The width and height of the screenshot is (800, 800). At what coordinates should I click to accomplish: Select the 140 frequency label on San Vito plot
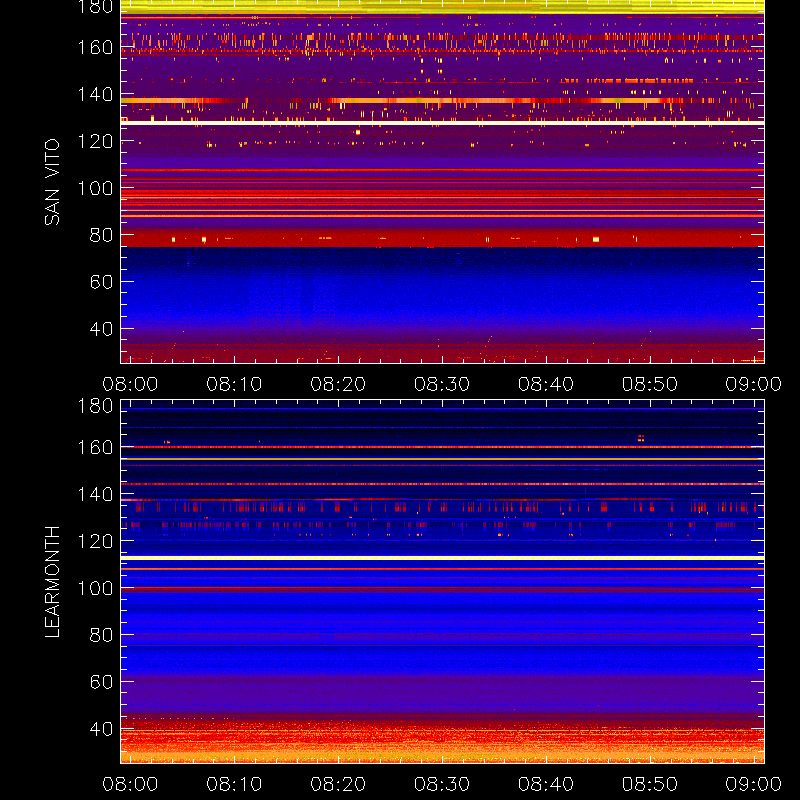95,94
